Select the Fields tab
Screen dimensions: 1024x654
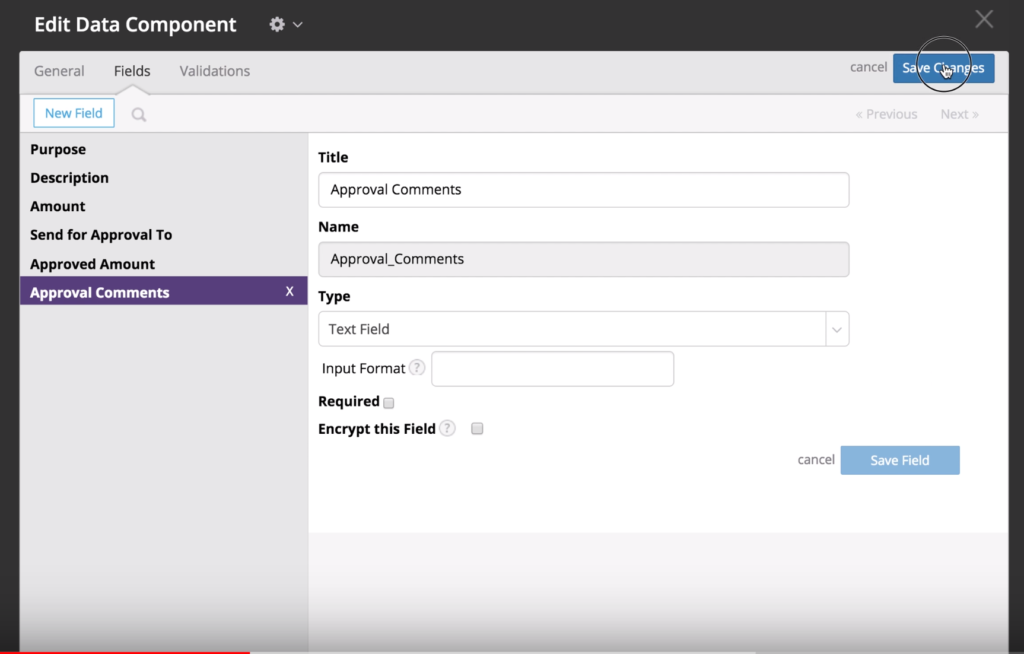click(131, 71)
